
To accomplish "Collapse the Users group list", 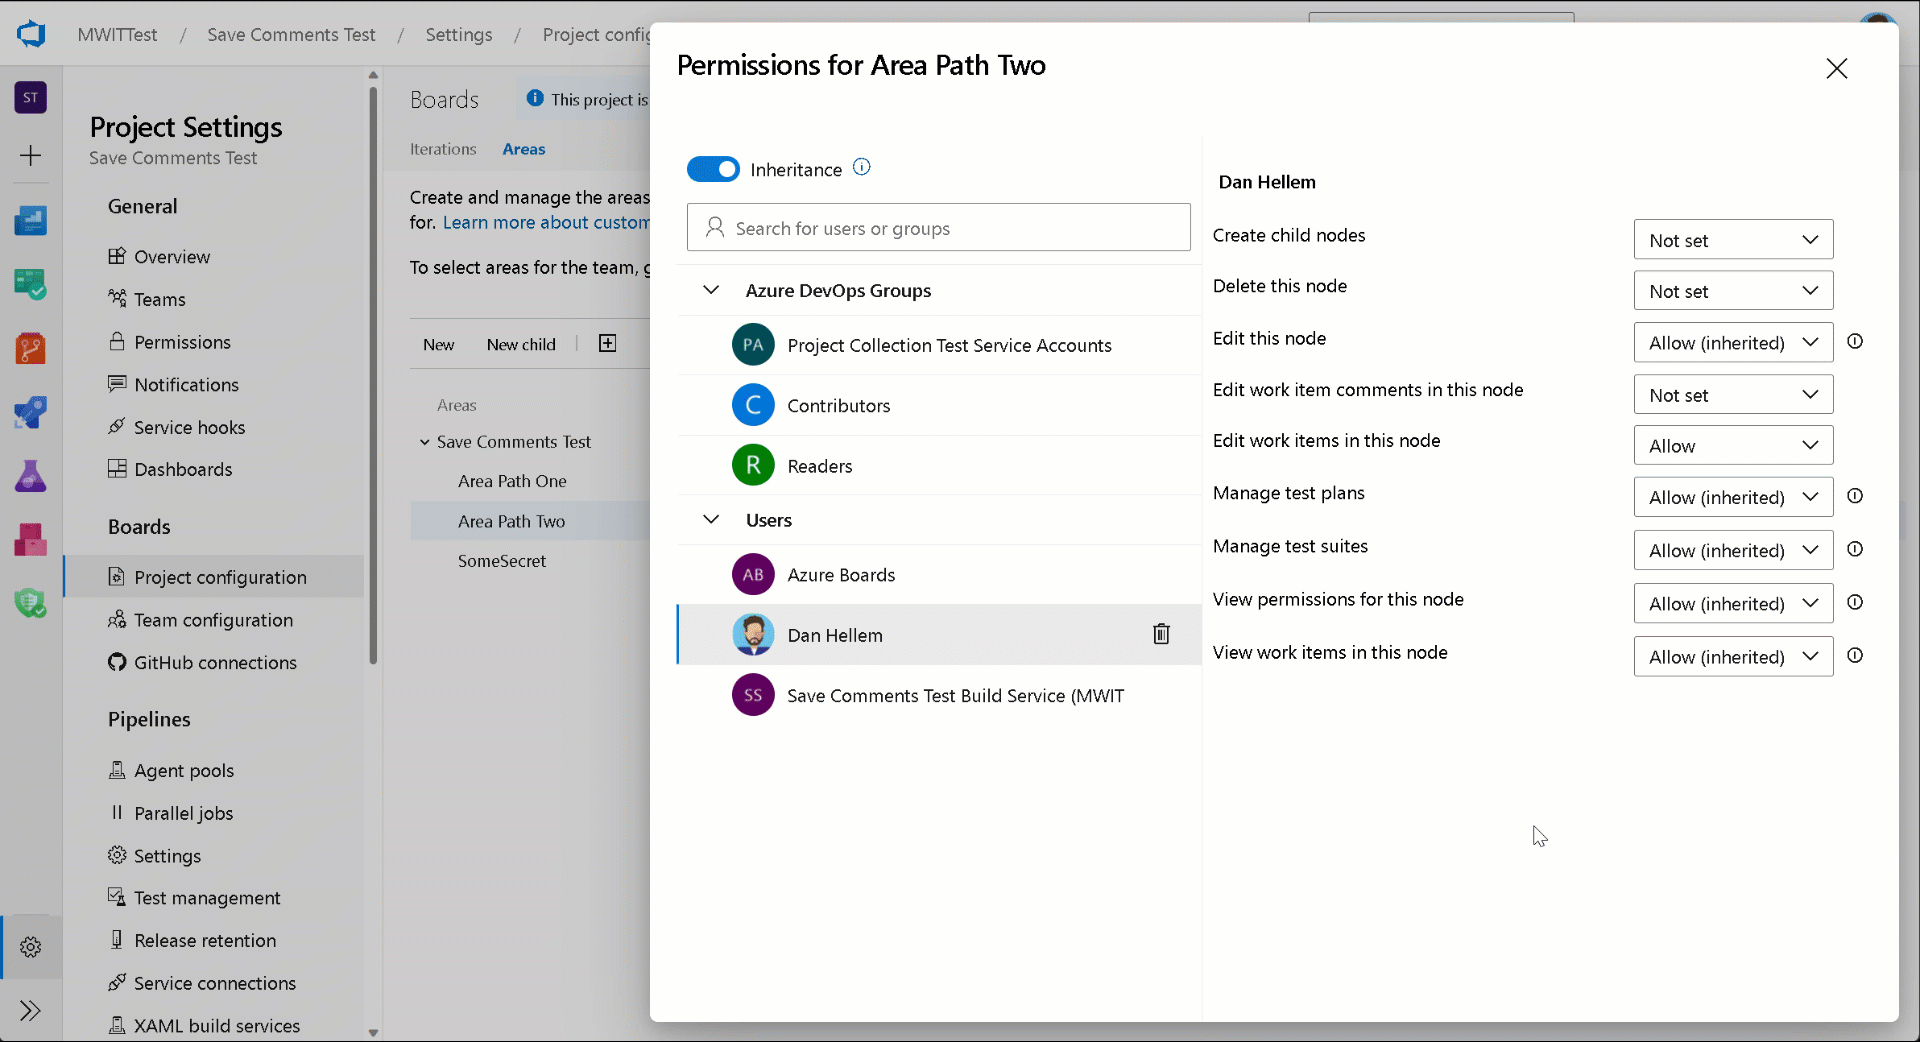I will click(711, 519).
